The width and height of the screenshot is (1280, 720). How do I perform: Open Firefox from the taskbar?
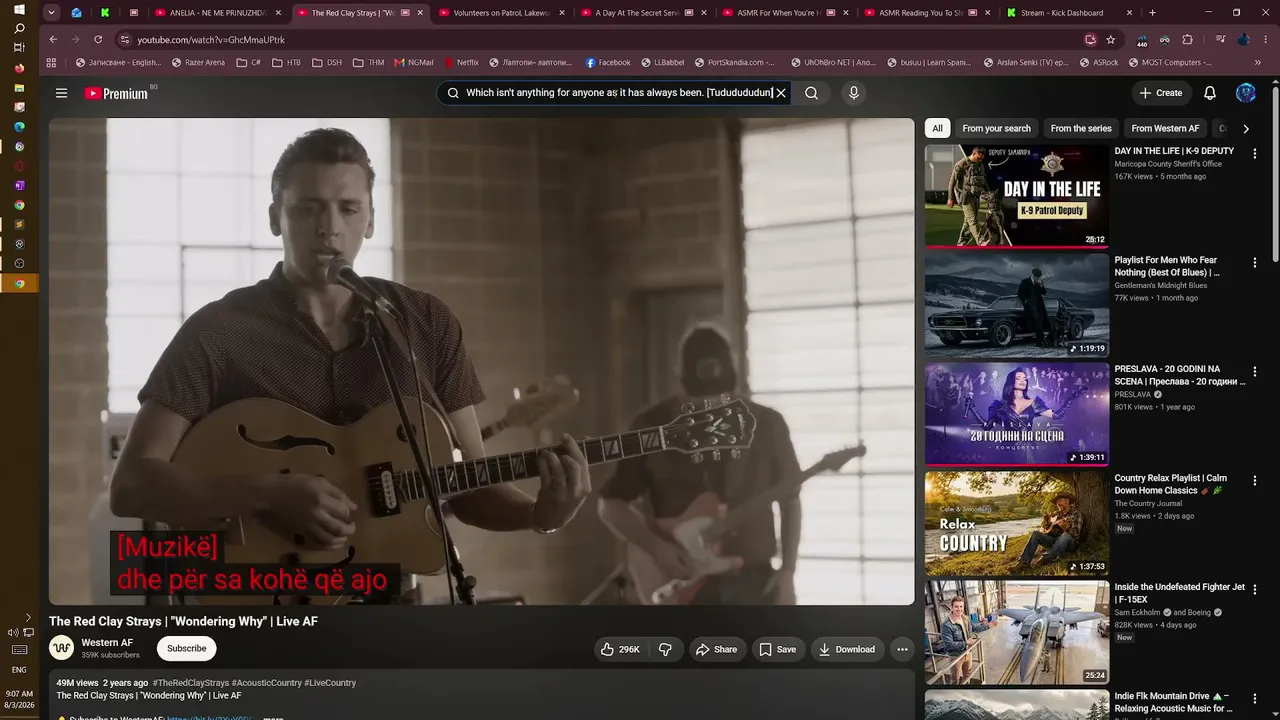19,68
